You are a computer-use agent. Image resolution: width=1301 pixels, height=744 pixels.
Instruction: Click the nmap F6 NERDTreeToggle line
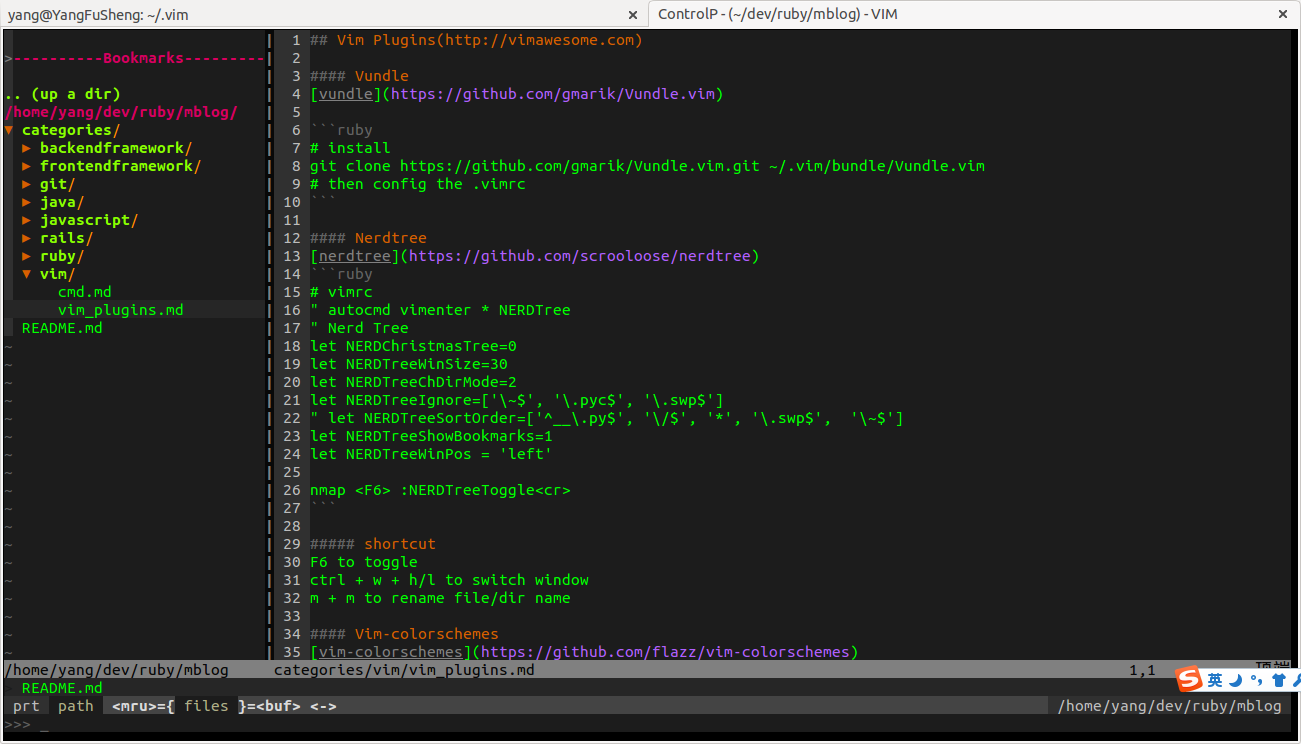pos(440,490)
